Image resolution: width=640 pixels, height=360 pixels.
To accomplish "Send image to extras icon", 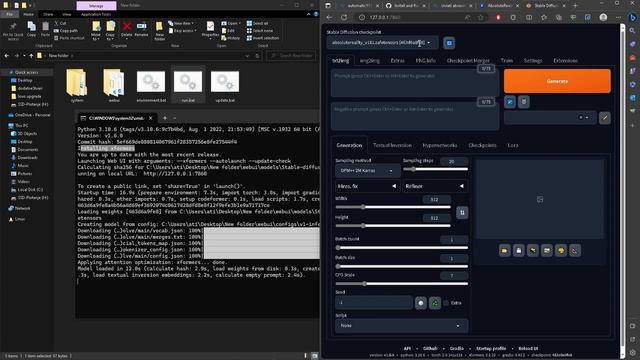I will (x=575, y=250).
